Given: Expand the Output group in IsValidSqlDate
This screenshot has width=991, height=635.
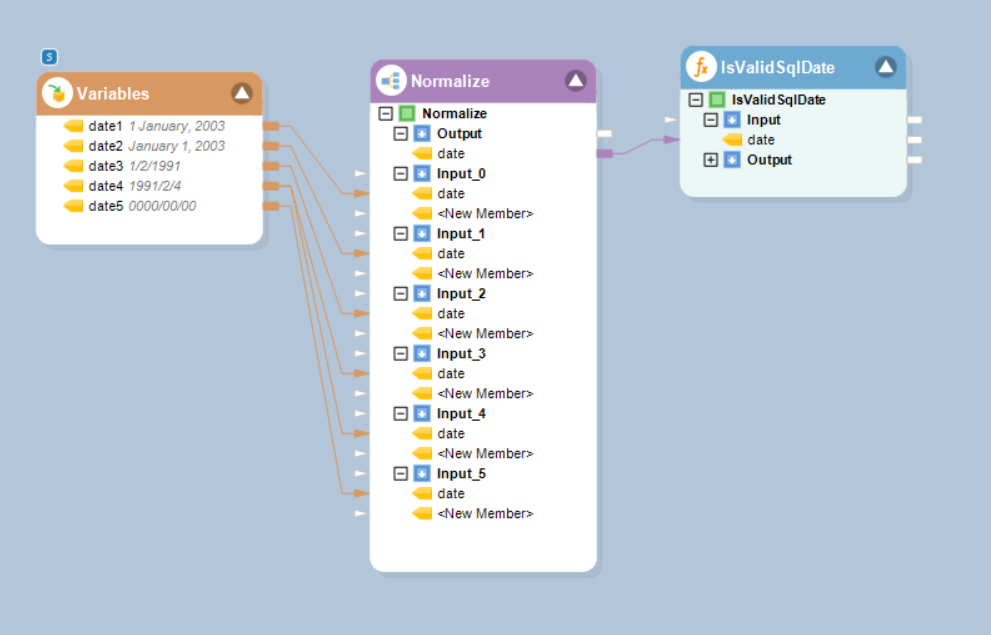Looking at the screenshot, I should 711,160.
